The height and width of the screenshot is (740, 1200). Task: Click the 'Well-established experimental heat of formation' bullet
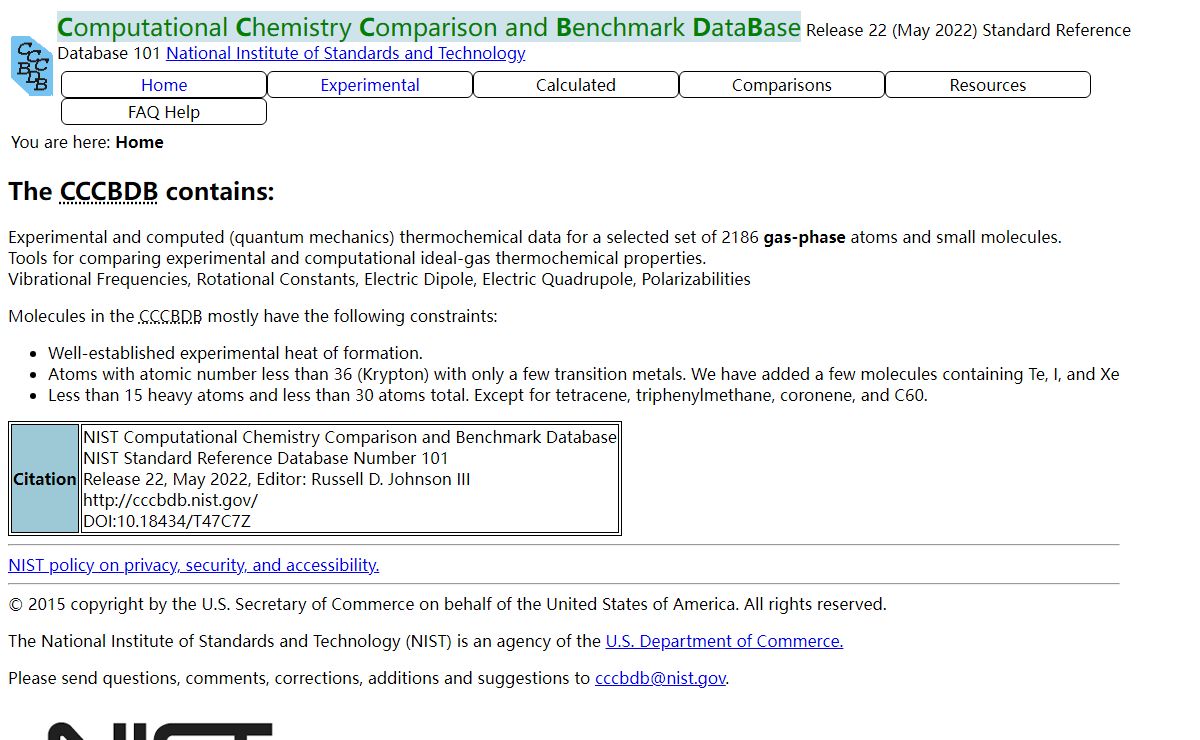point(236,353)
